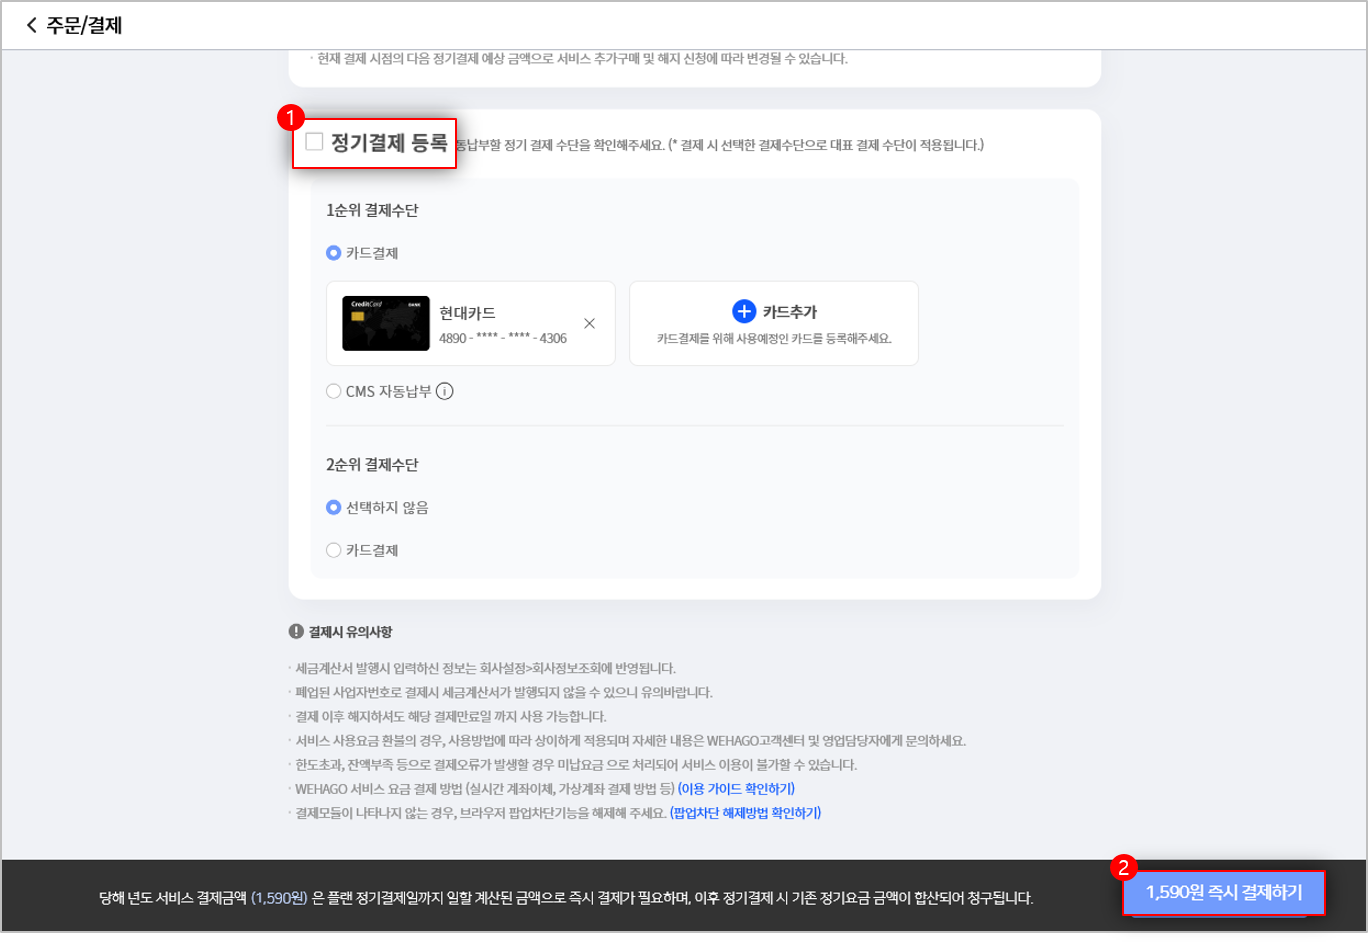
Task: Click the 현대카드 masked card number
Action: (503, 338)
